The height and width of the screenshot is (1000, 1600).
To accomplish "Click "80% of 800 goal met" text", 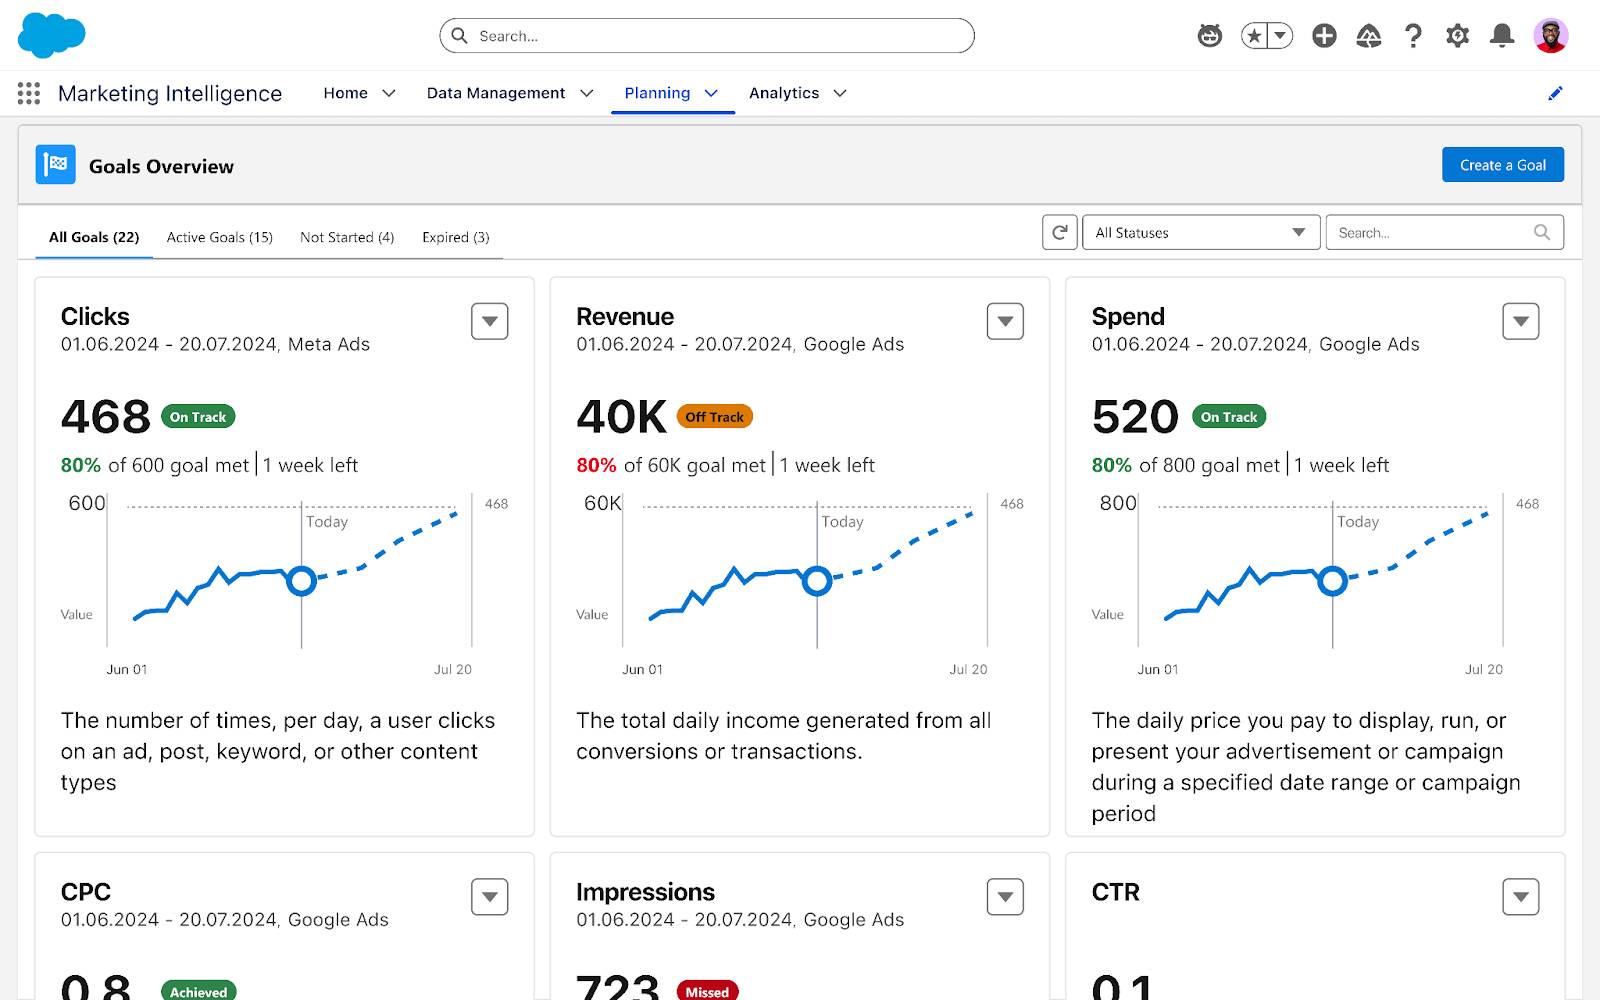I will point(1186,465).
